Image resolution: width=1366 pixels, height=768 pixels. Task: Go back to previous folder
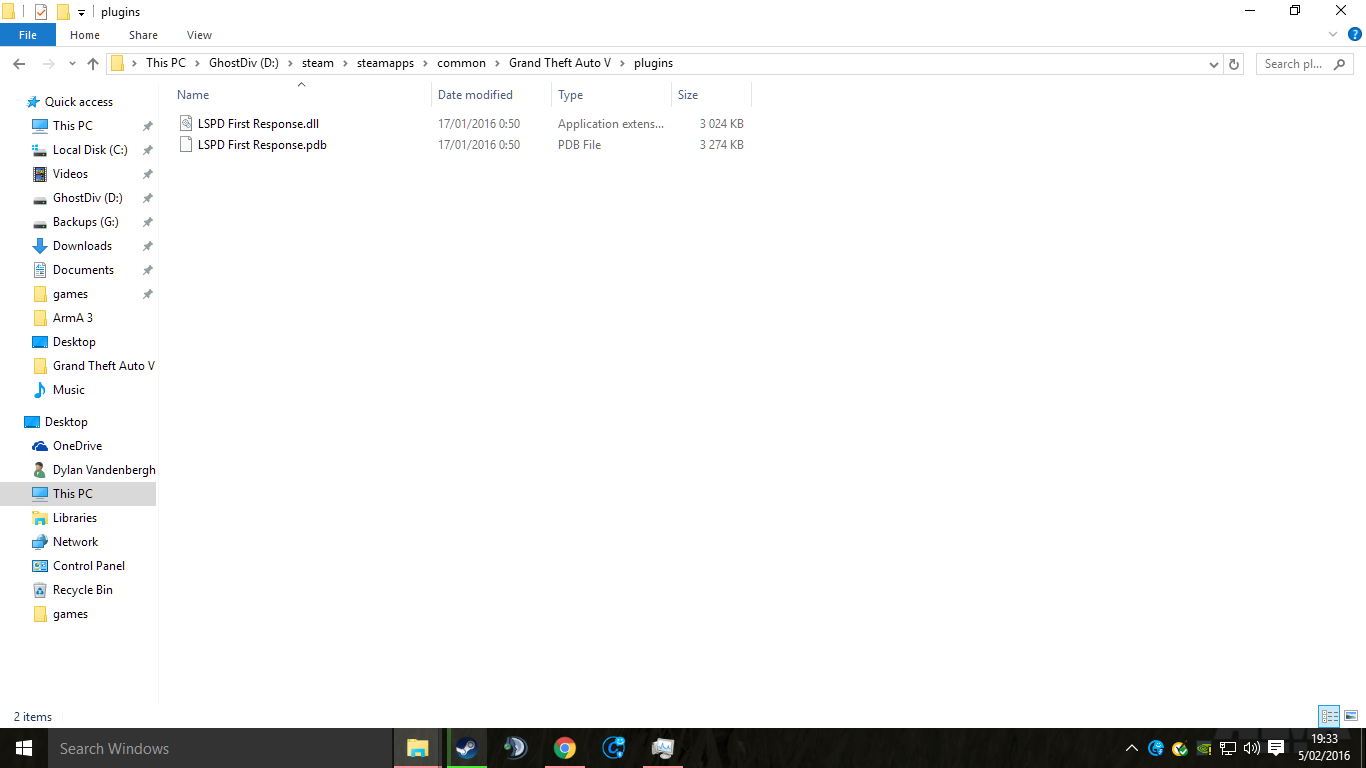pos(19,63)
